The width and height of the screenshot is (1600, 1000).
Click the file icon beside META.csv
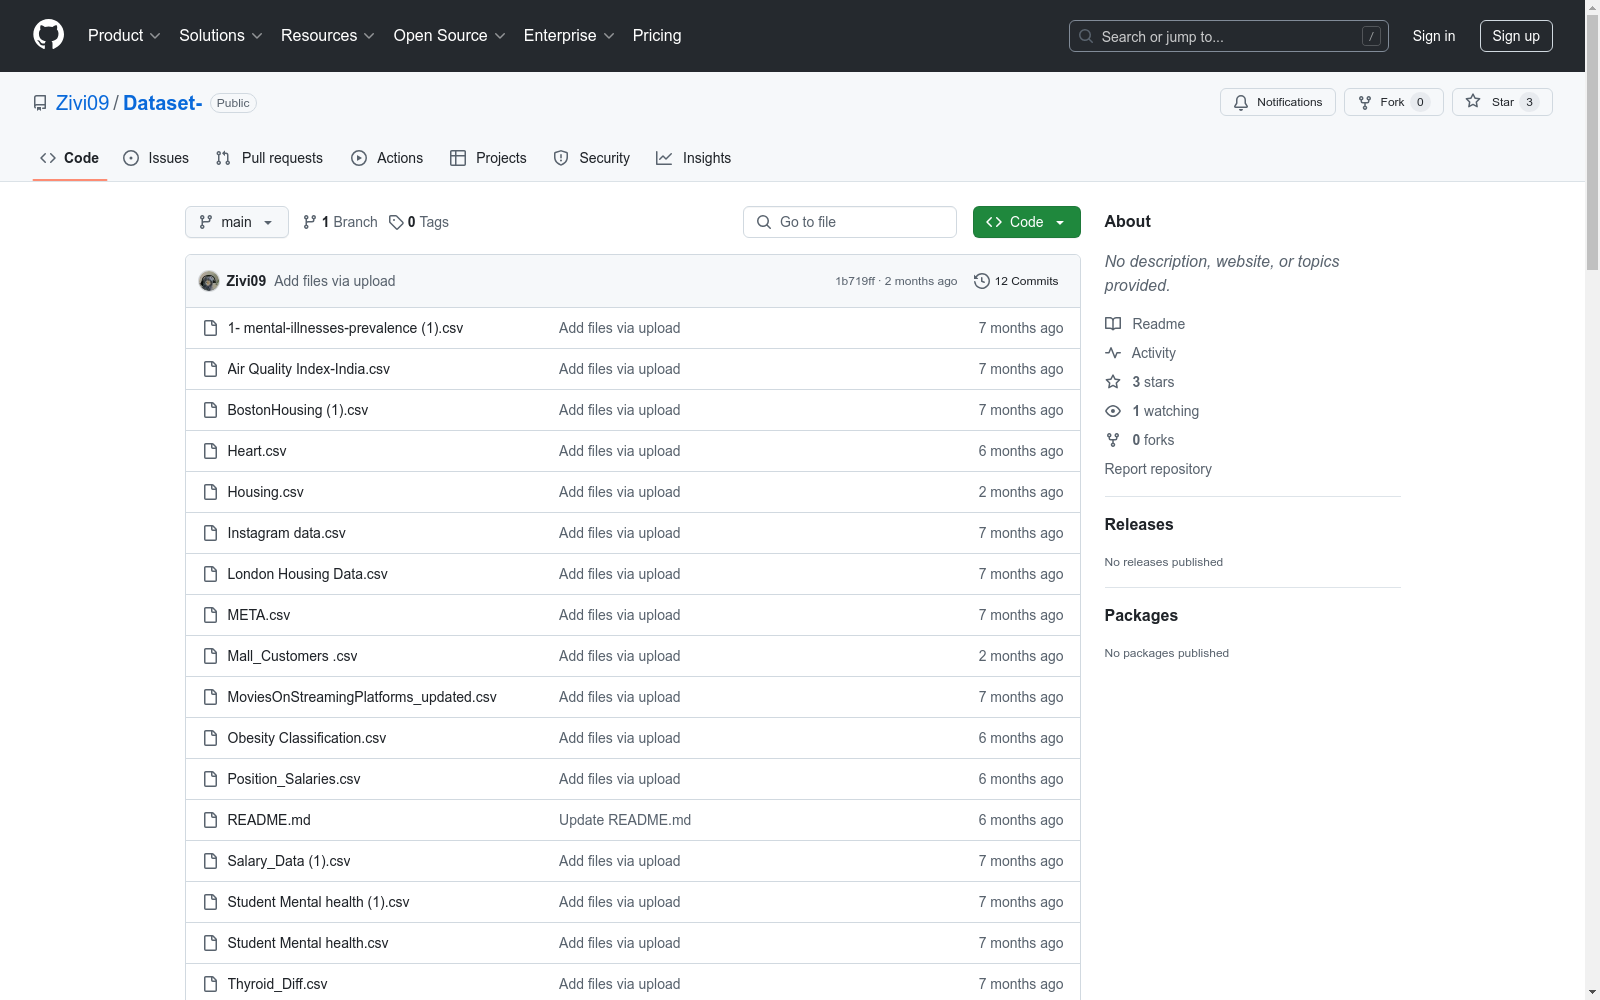tap(210, 615)
